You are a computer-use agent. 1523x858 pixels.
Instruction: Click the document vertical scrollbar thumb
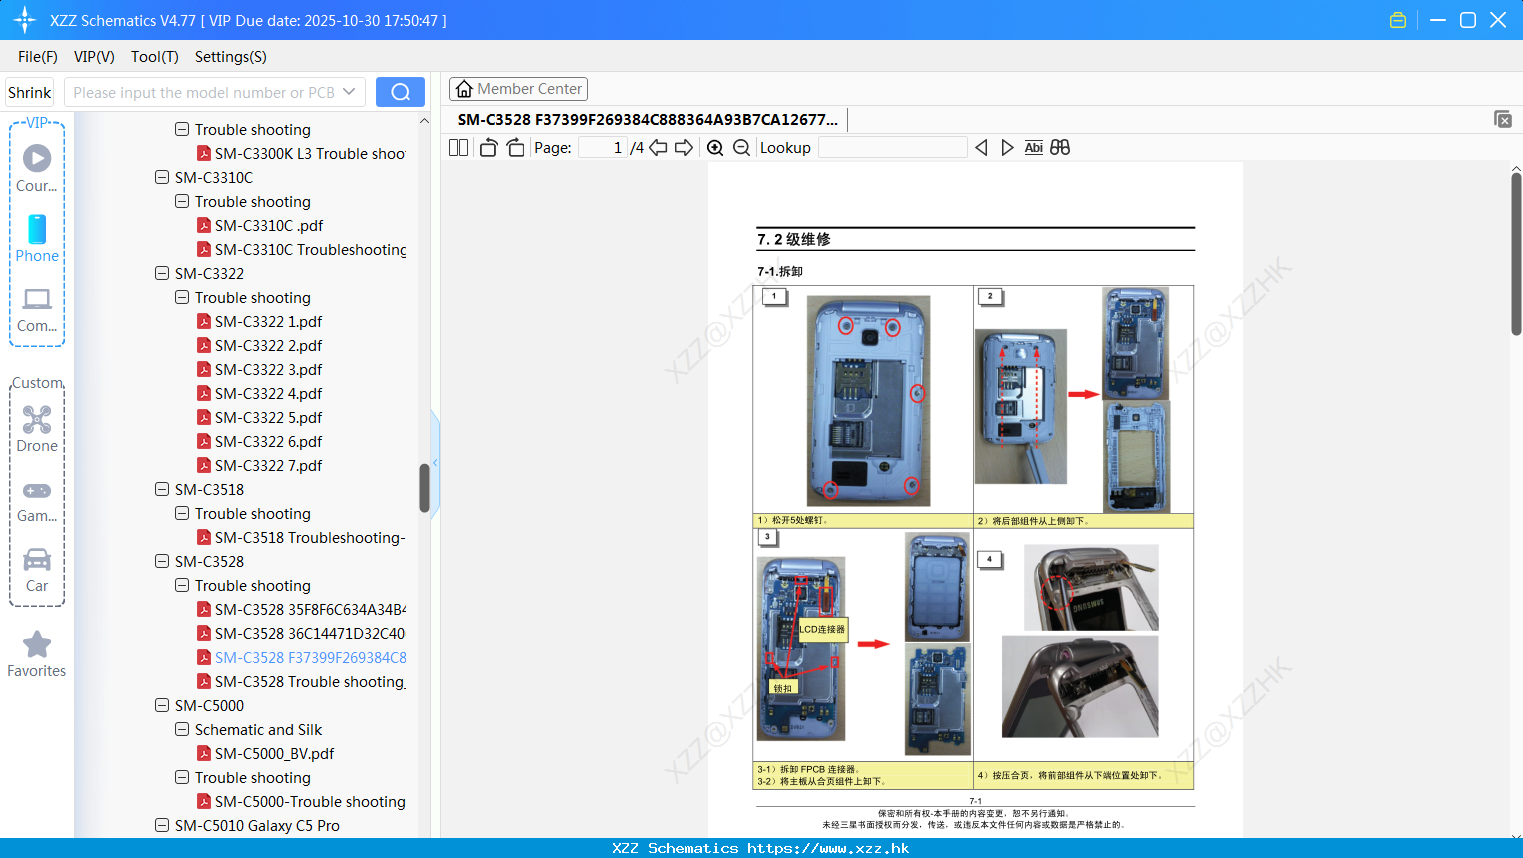click(x=1516, y=253)
